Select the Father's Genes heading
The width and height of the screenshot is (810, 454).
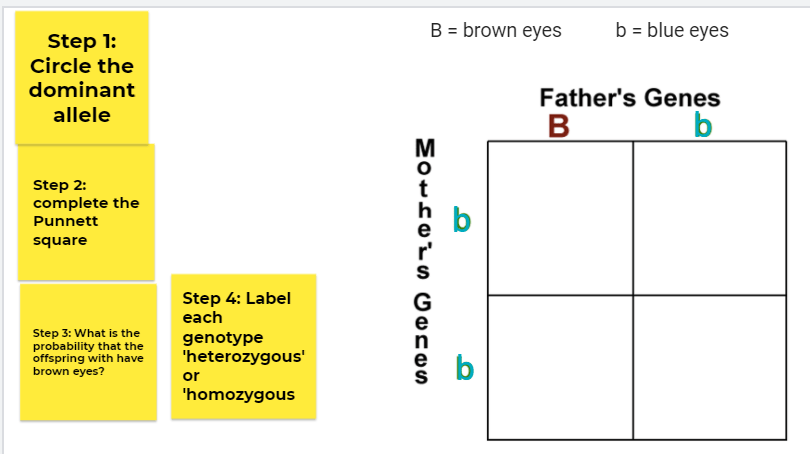coord(629,98)
